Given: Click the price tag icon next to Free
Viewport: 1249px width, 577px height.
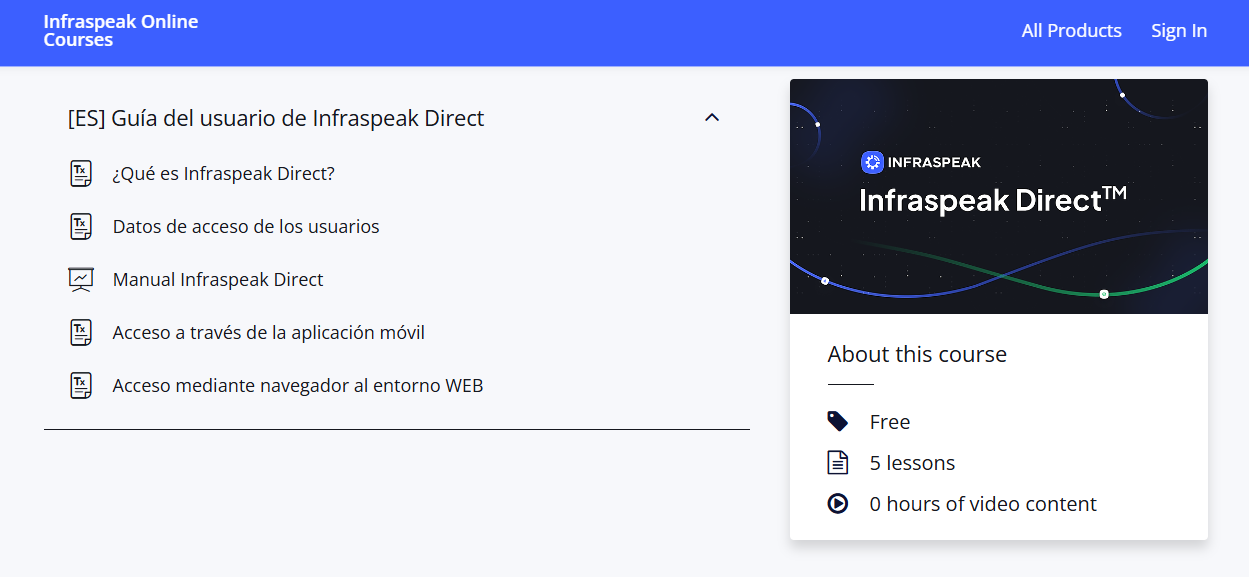Looking at the screenshot, I should (x=838, y=421).
